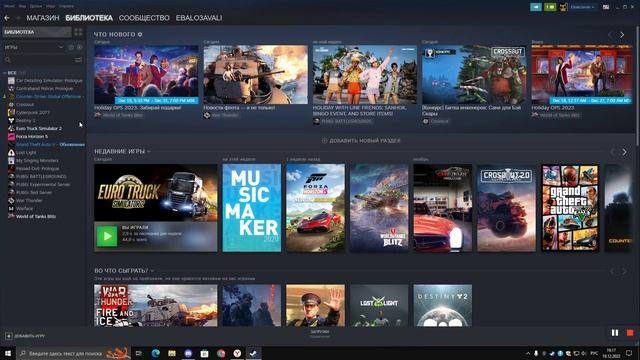Open the ИГРЫ filter dropdown
This screenshot has width=640, height=360.
tap(33, 47)
